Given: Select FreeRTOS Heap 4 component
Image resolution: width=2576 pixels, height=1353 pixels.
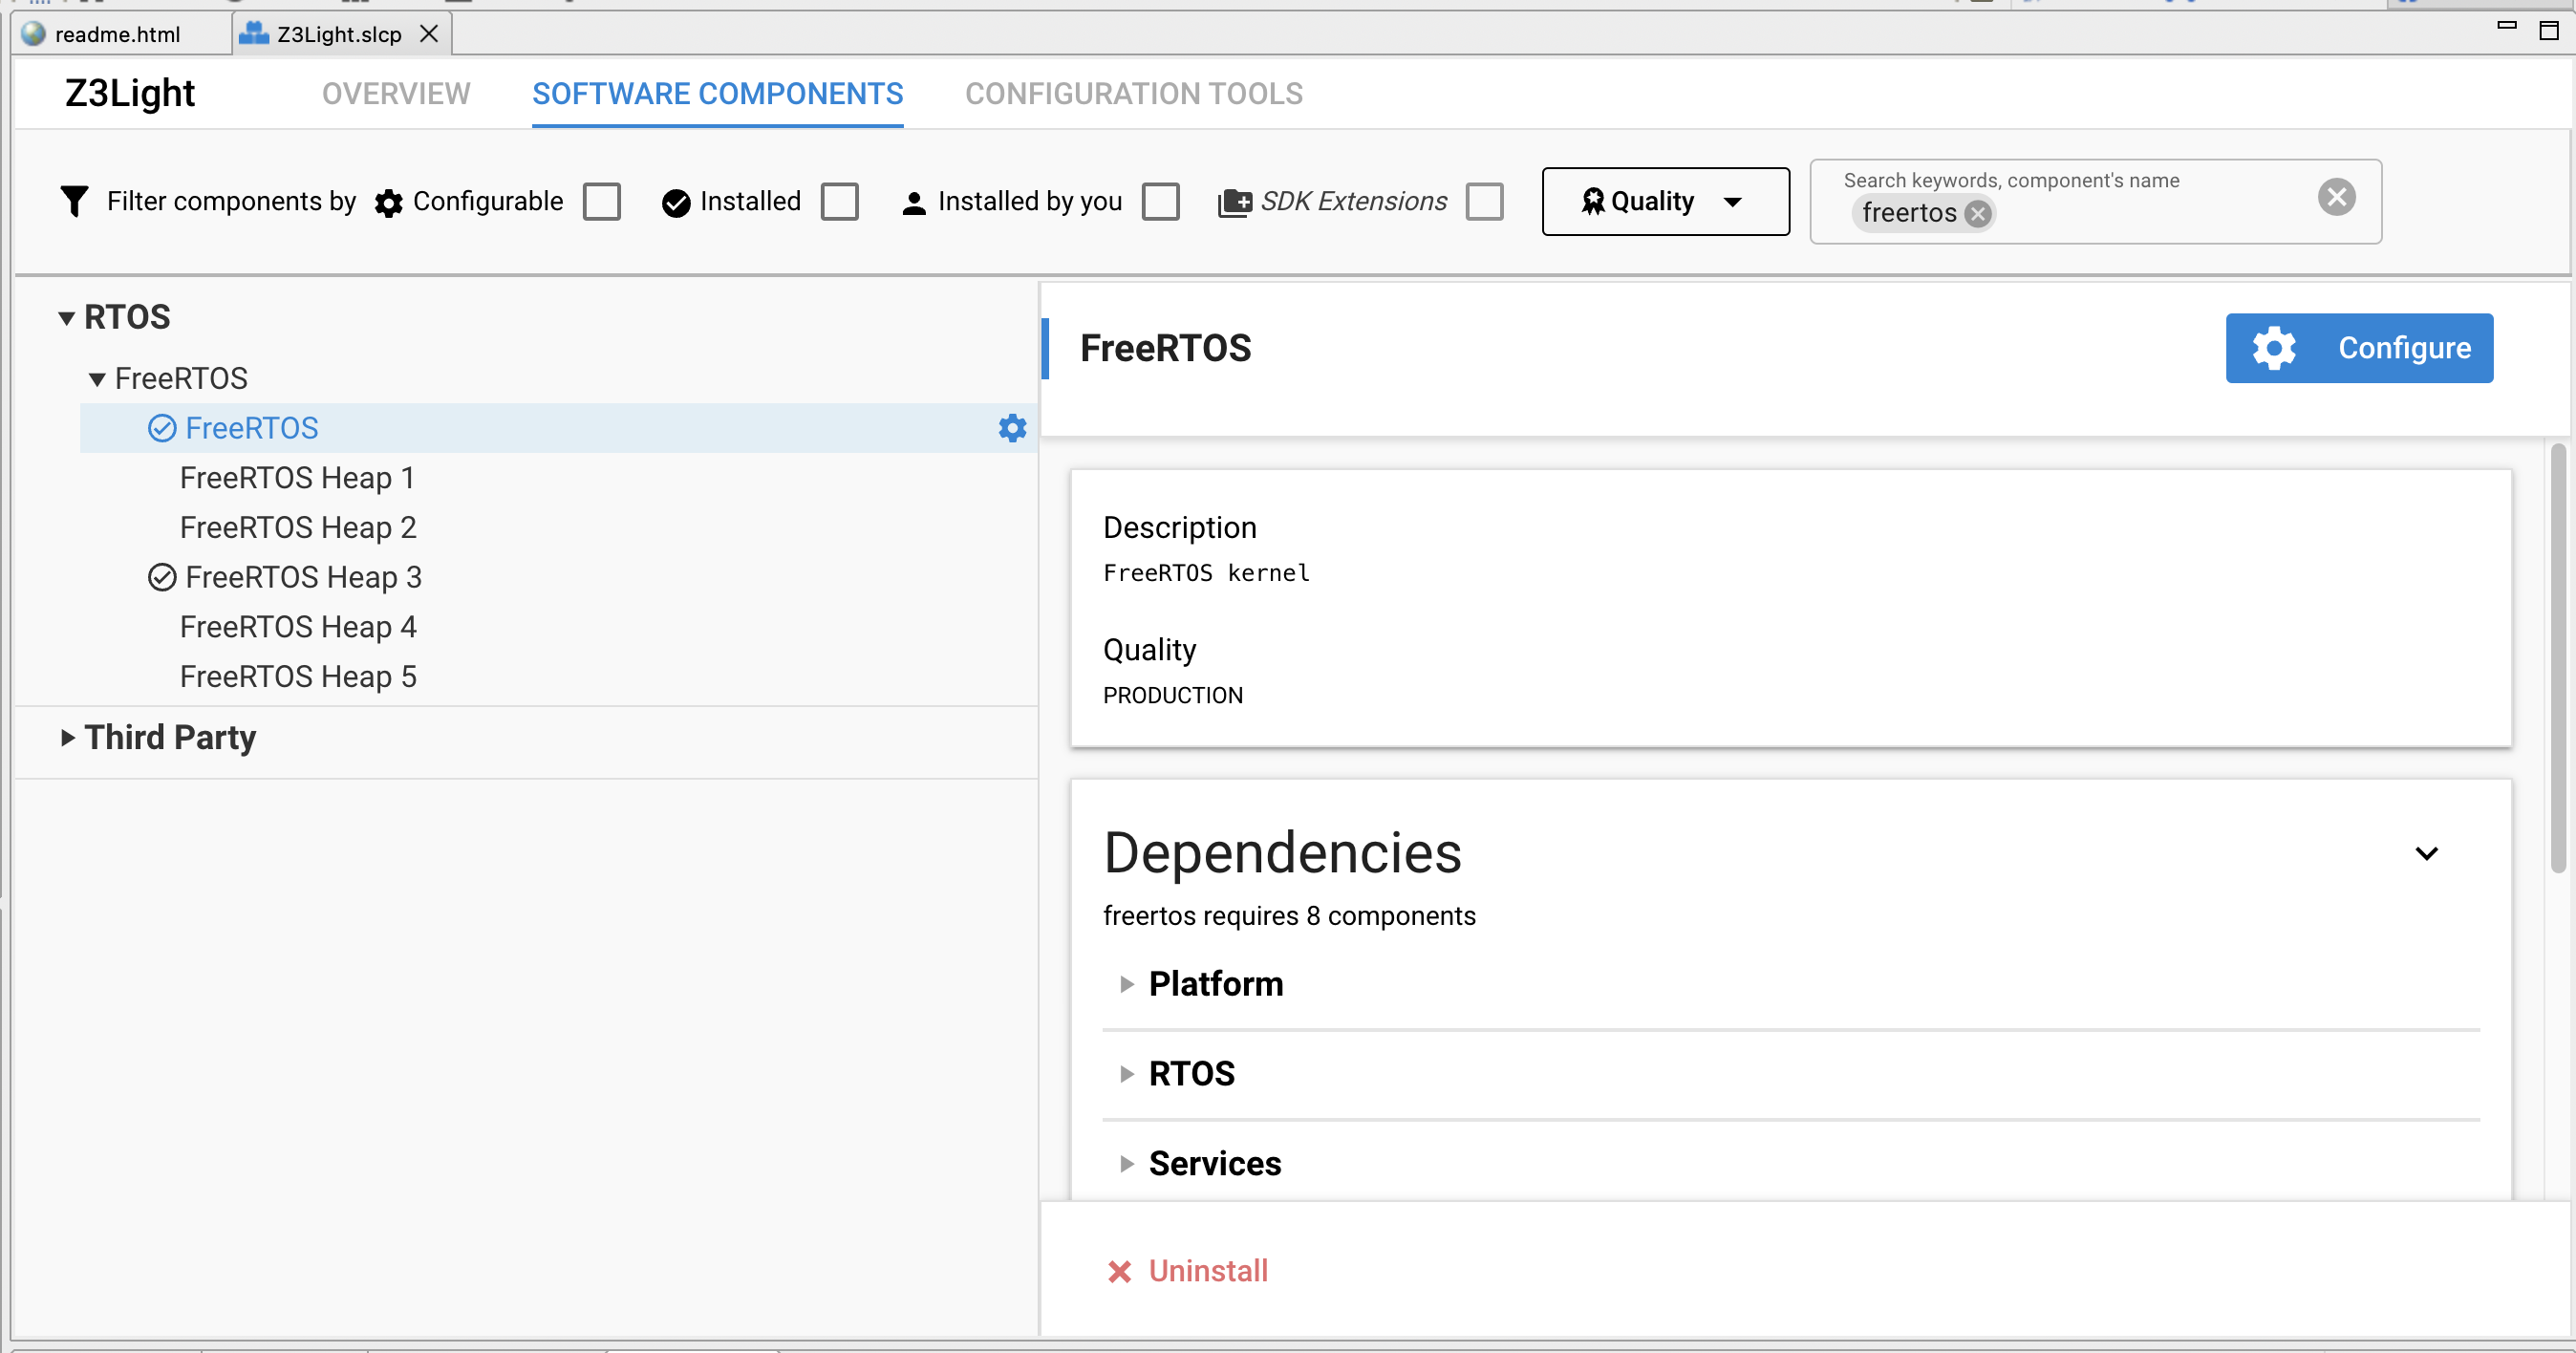Looking at the screenshot, I should point(298,627).
